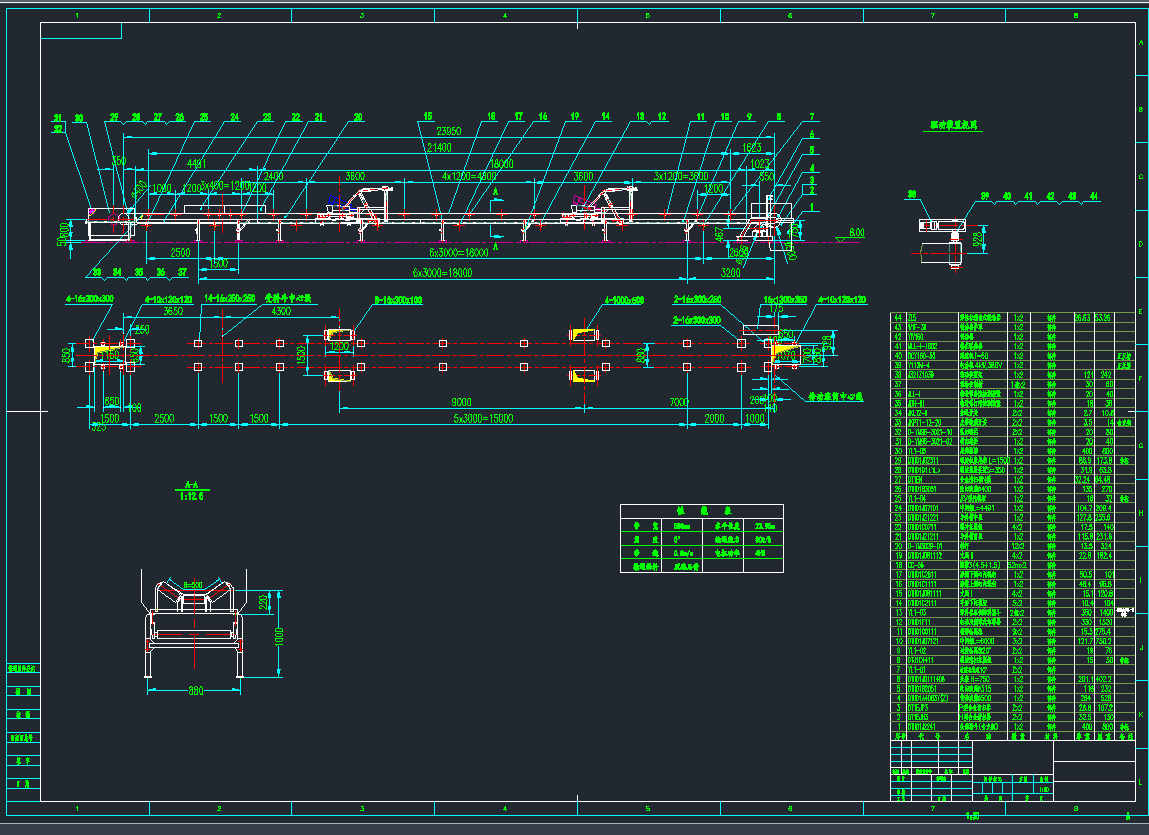Select the 4x1200=4800 spacing dimension
This screenshot has height=835, width=1149.
click(x=468, y=177)
